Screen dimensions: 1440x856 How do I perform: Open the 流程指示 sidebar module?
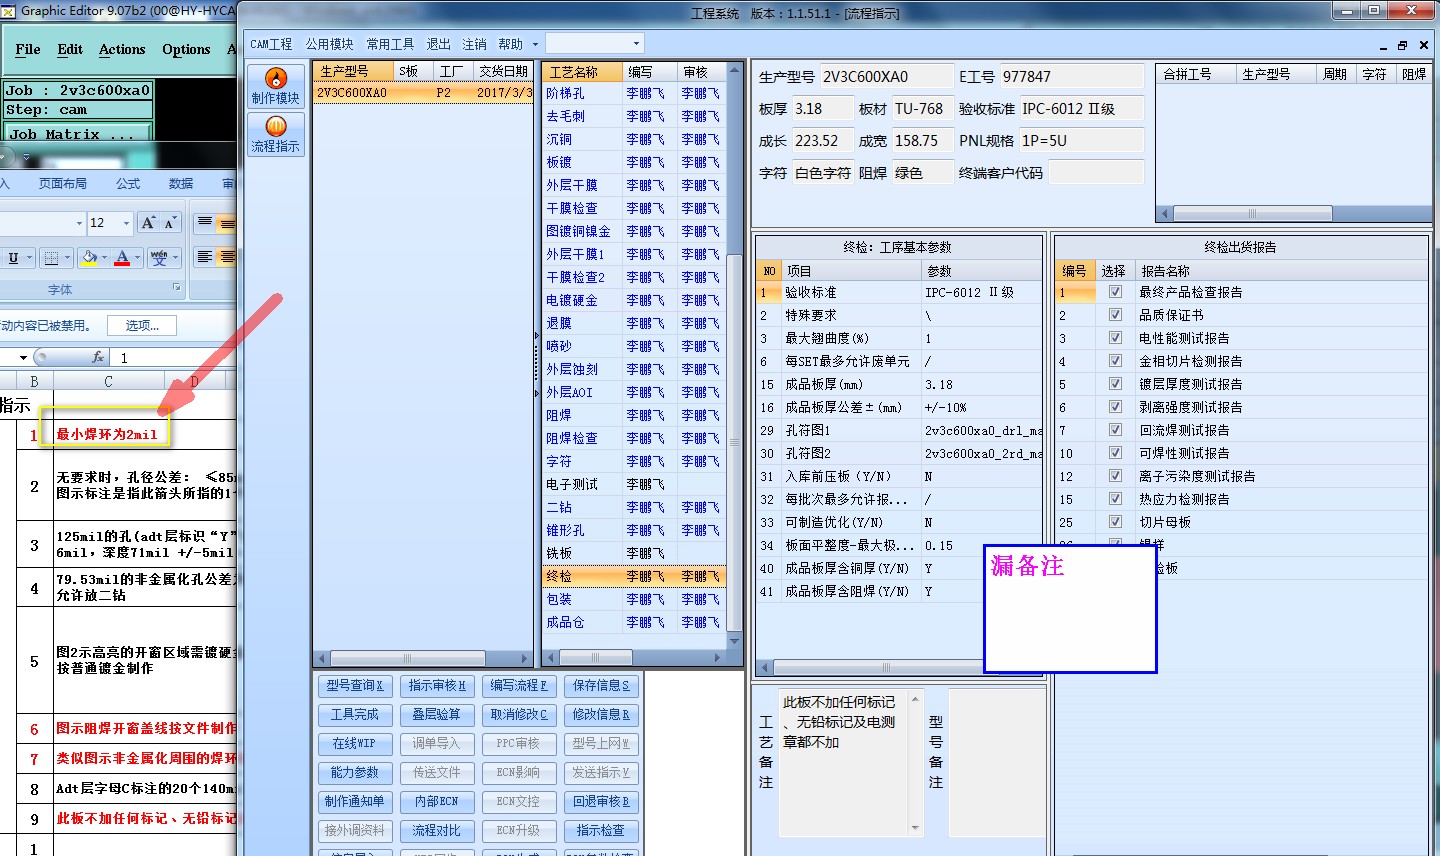(x=276, y=134)
